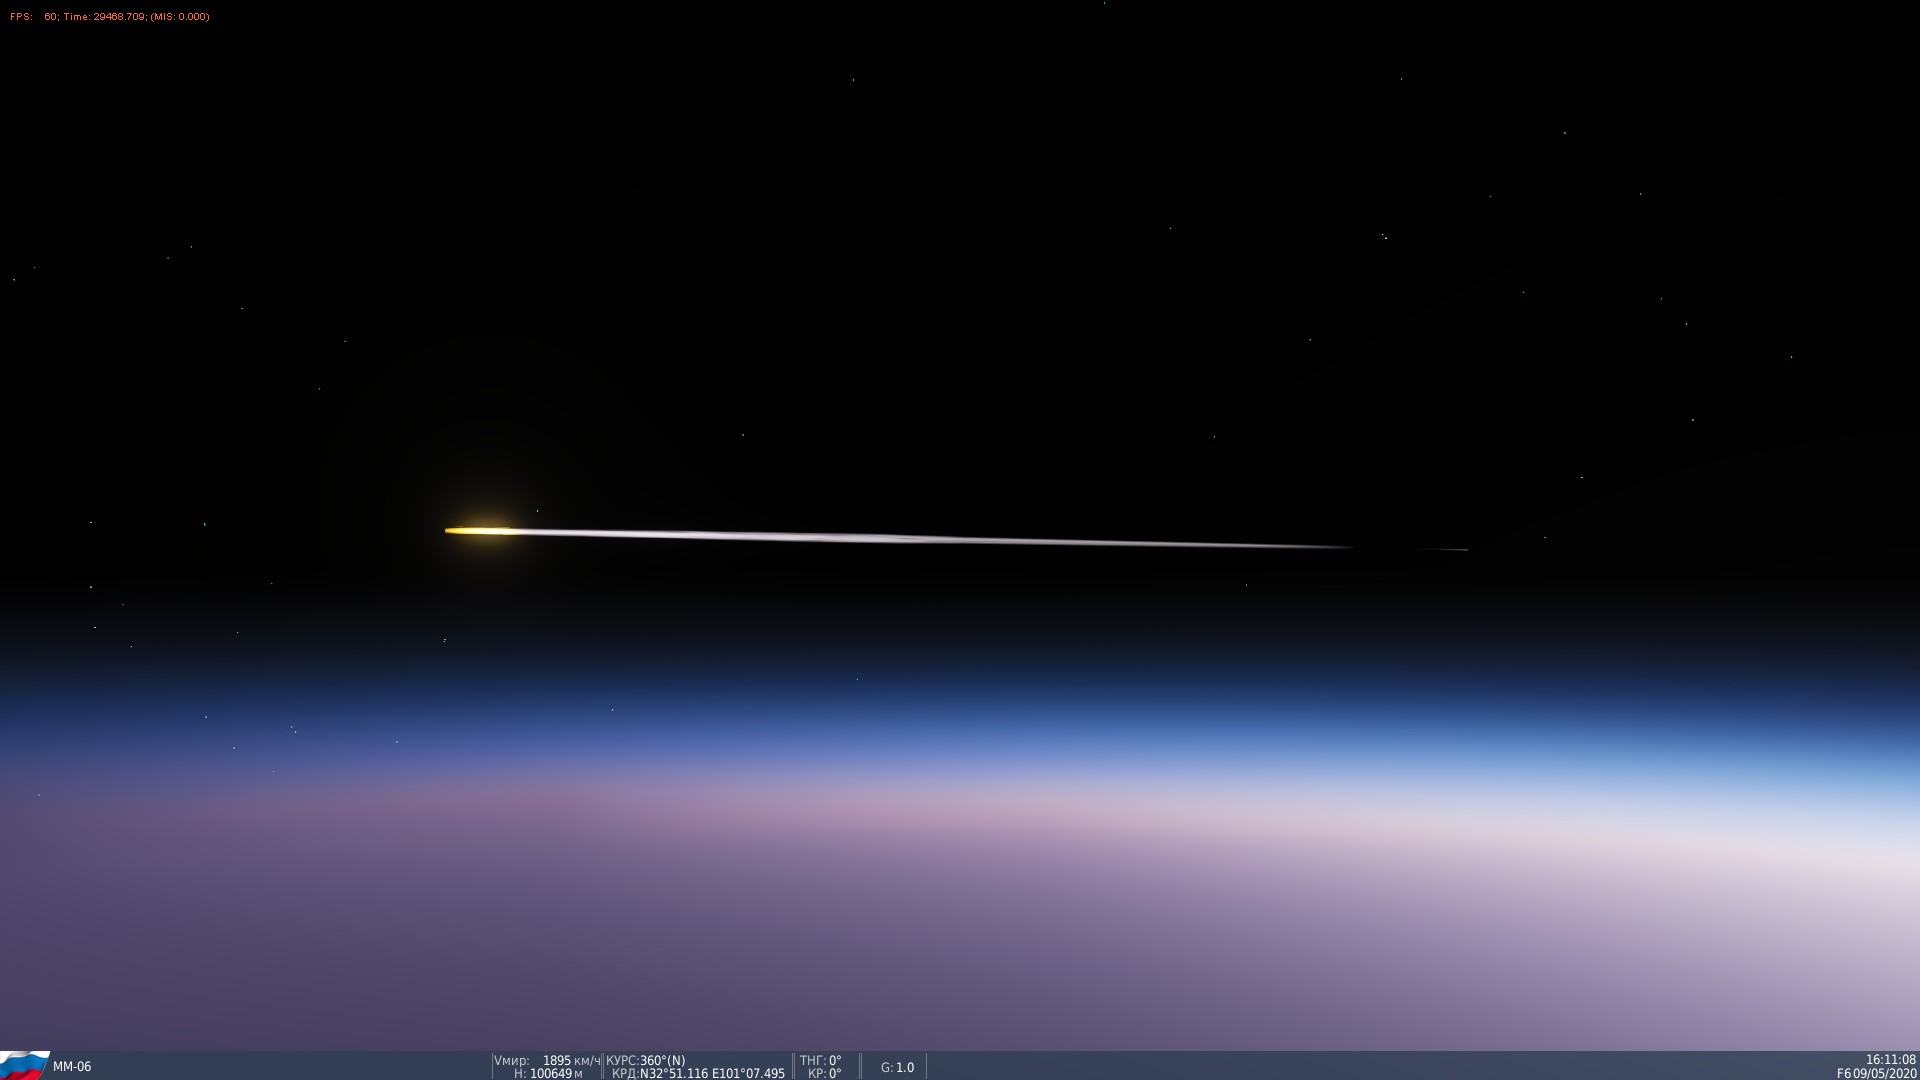1920x1080 pixels.
Task: Click the Russian flag icon
Action: click(x=24, y=1066)
